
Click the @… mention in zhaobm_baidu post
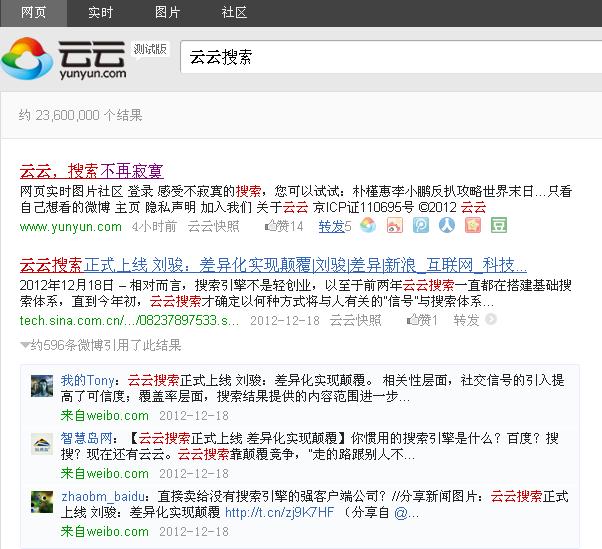407,513
